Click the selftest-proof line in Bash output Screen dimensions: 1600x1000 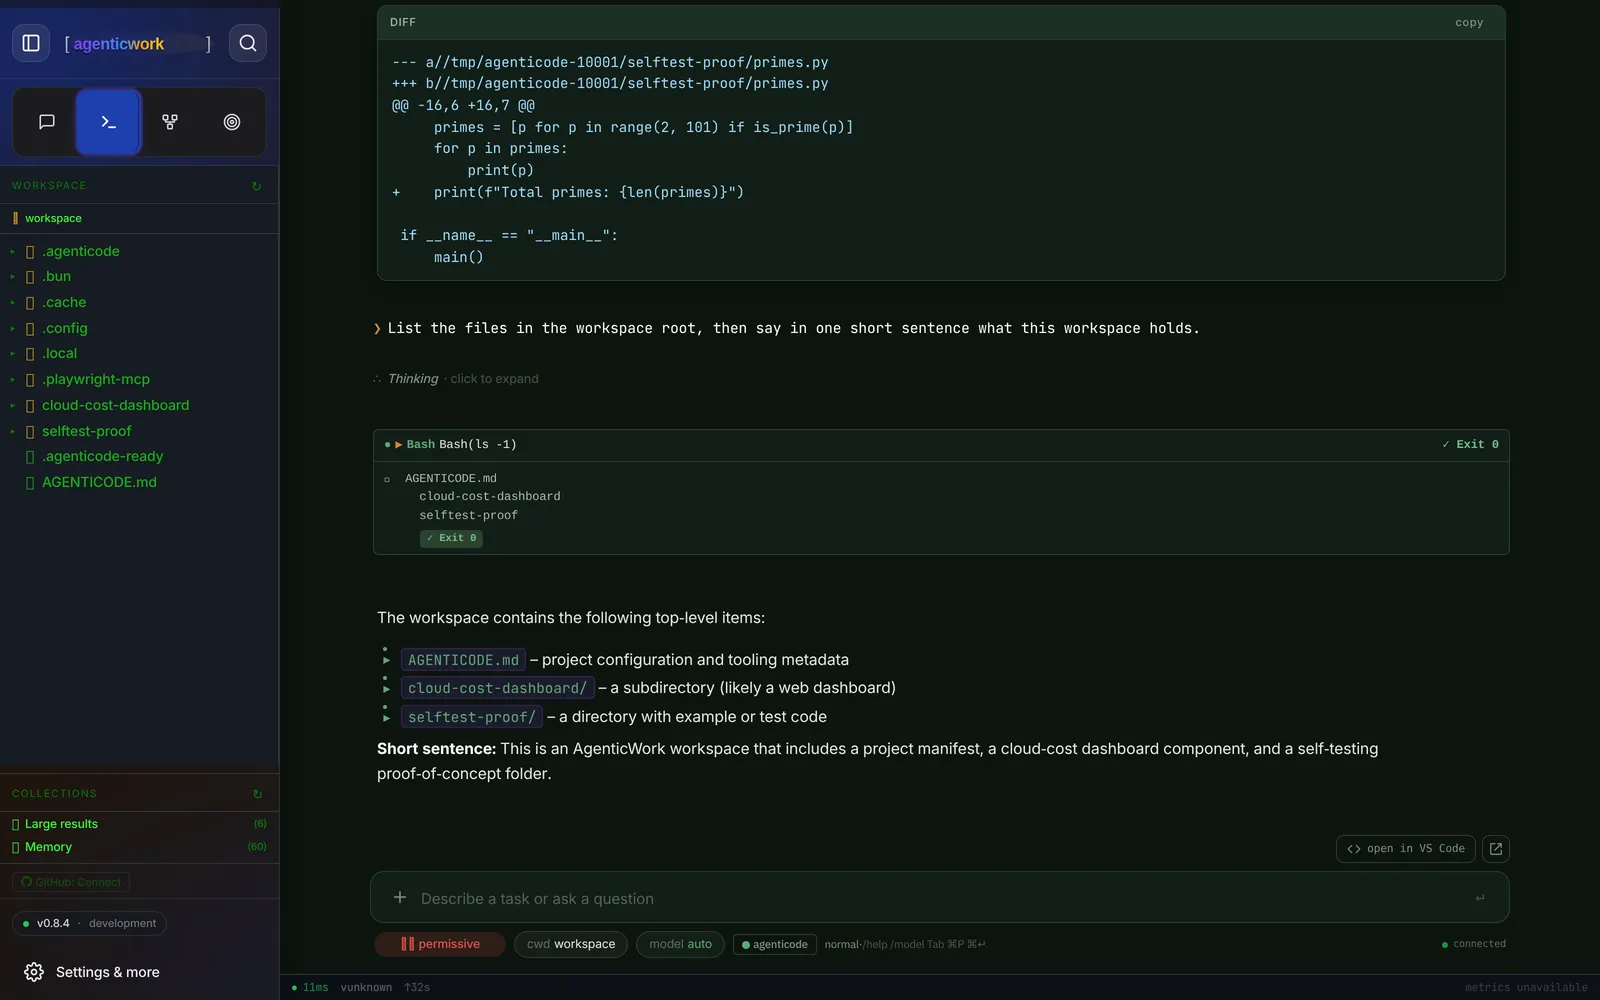click(x=468, y=516)
